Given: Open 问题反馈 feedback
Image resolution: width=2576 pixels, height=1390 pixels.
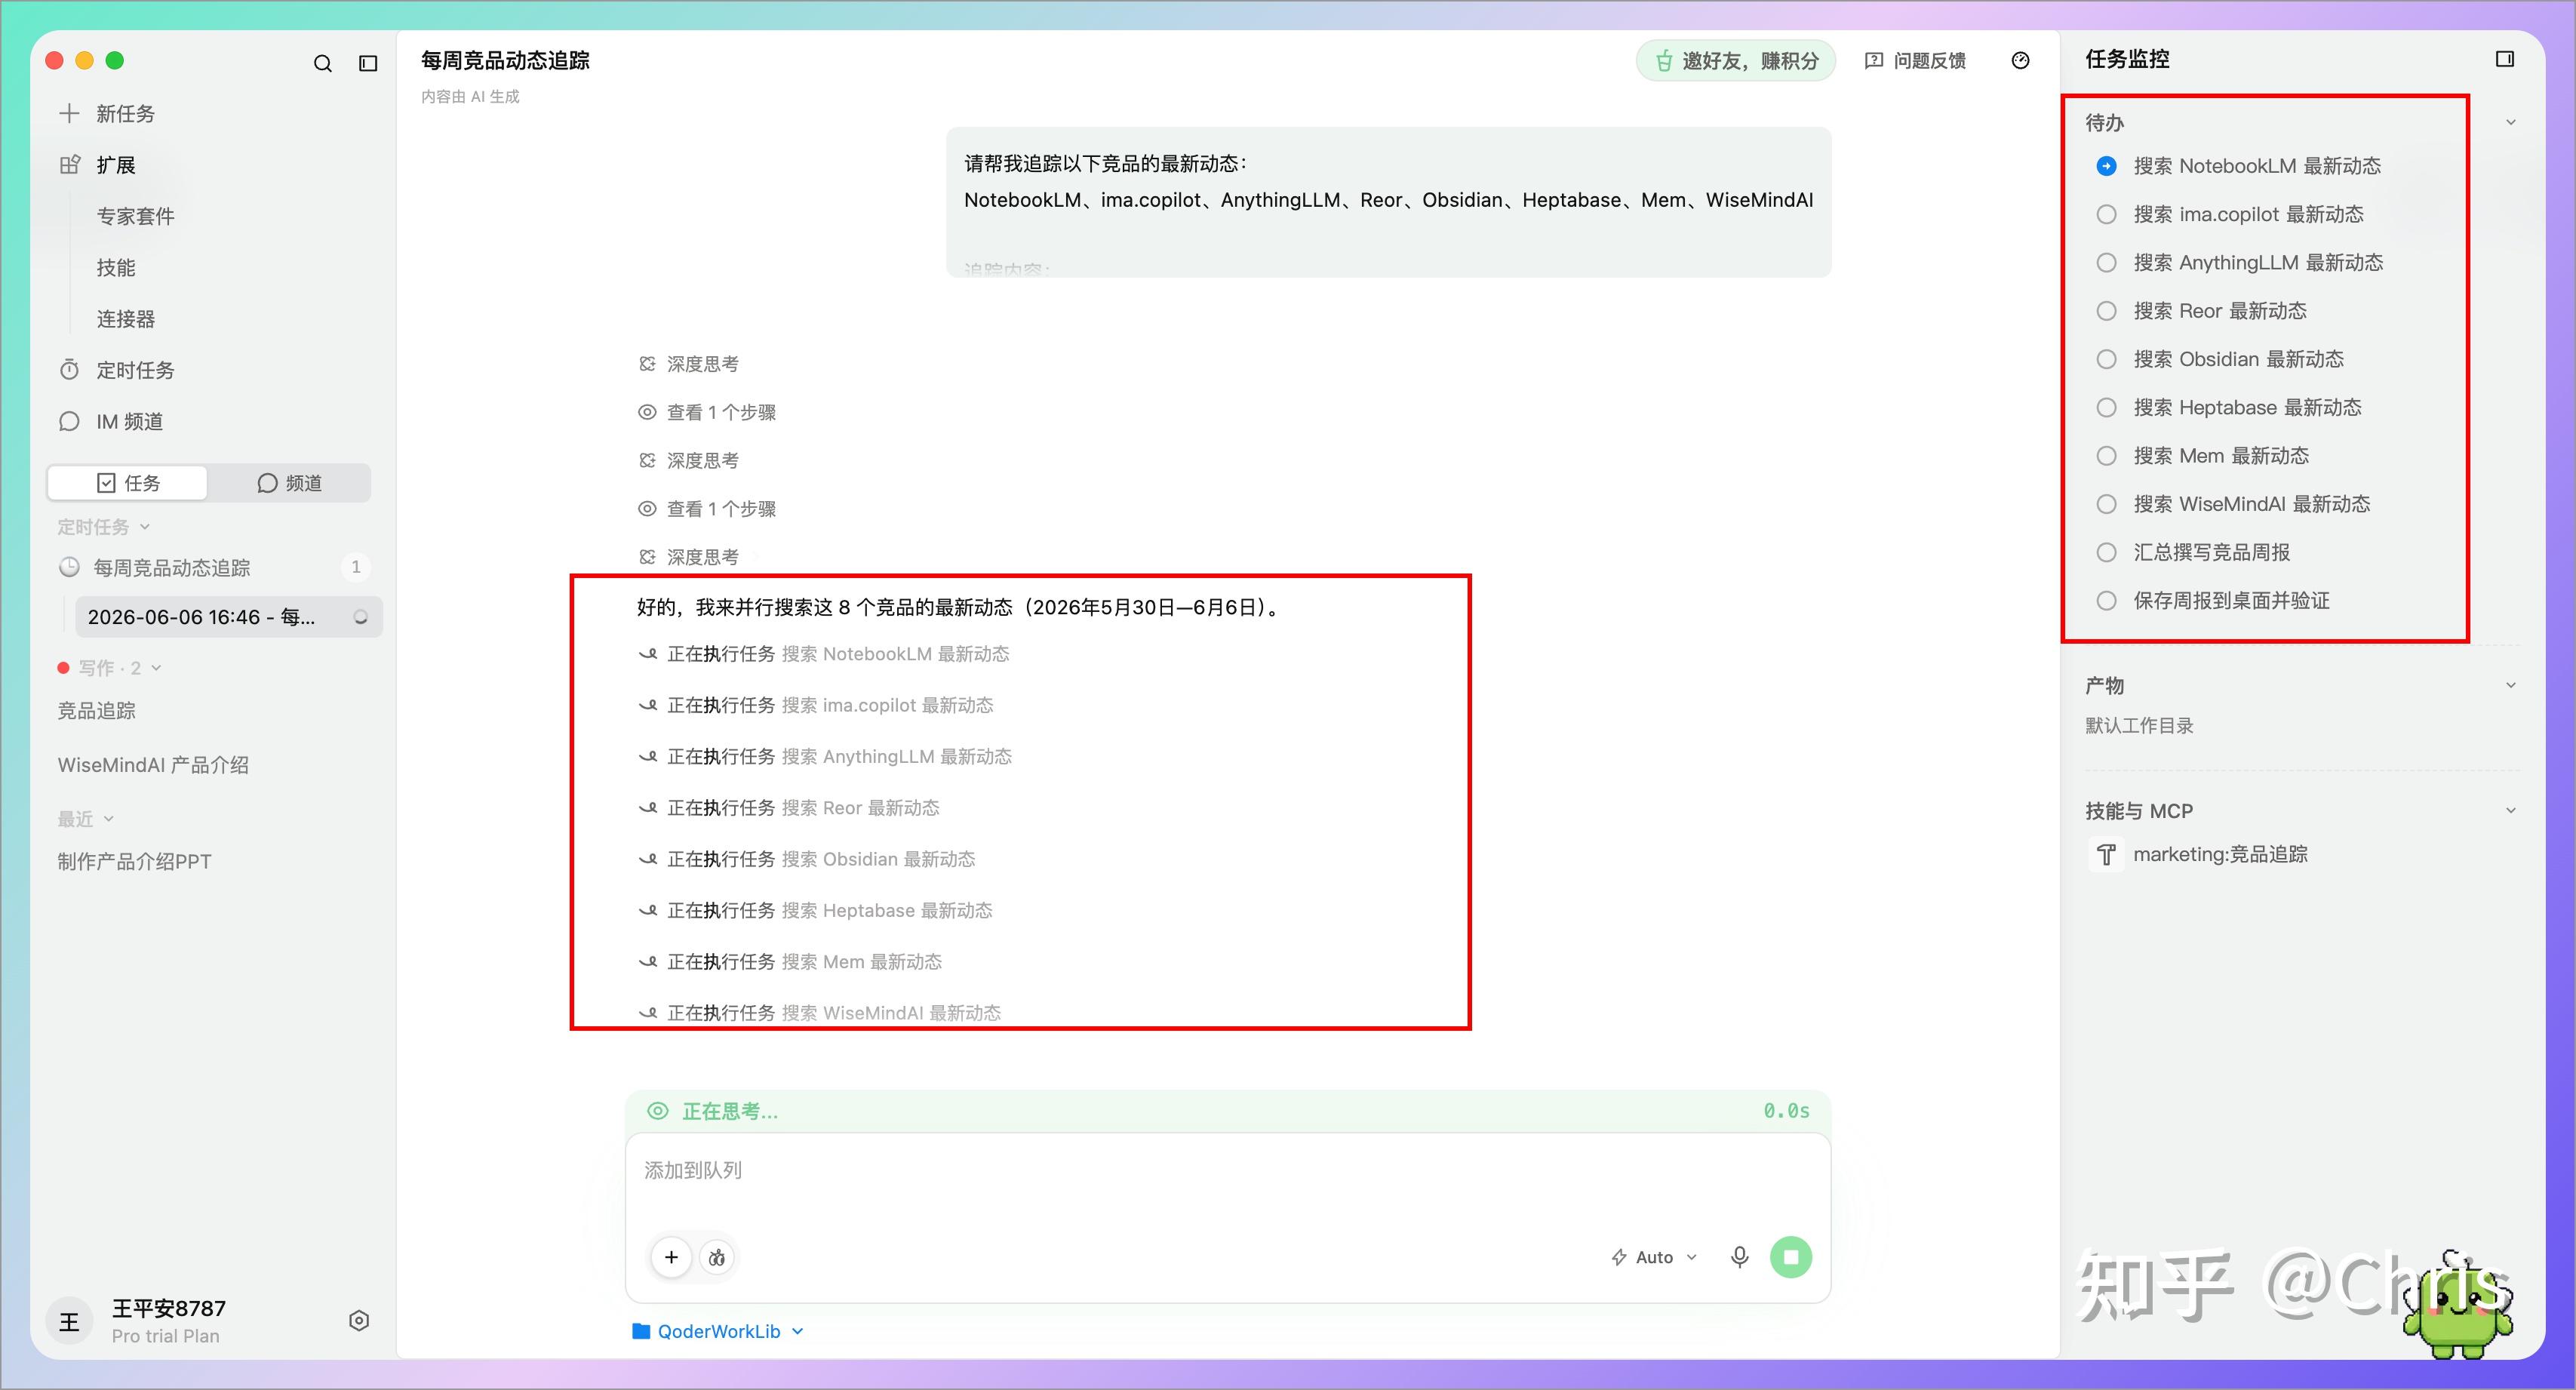Looking at the screenshot, I should [1915, 61].
